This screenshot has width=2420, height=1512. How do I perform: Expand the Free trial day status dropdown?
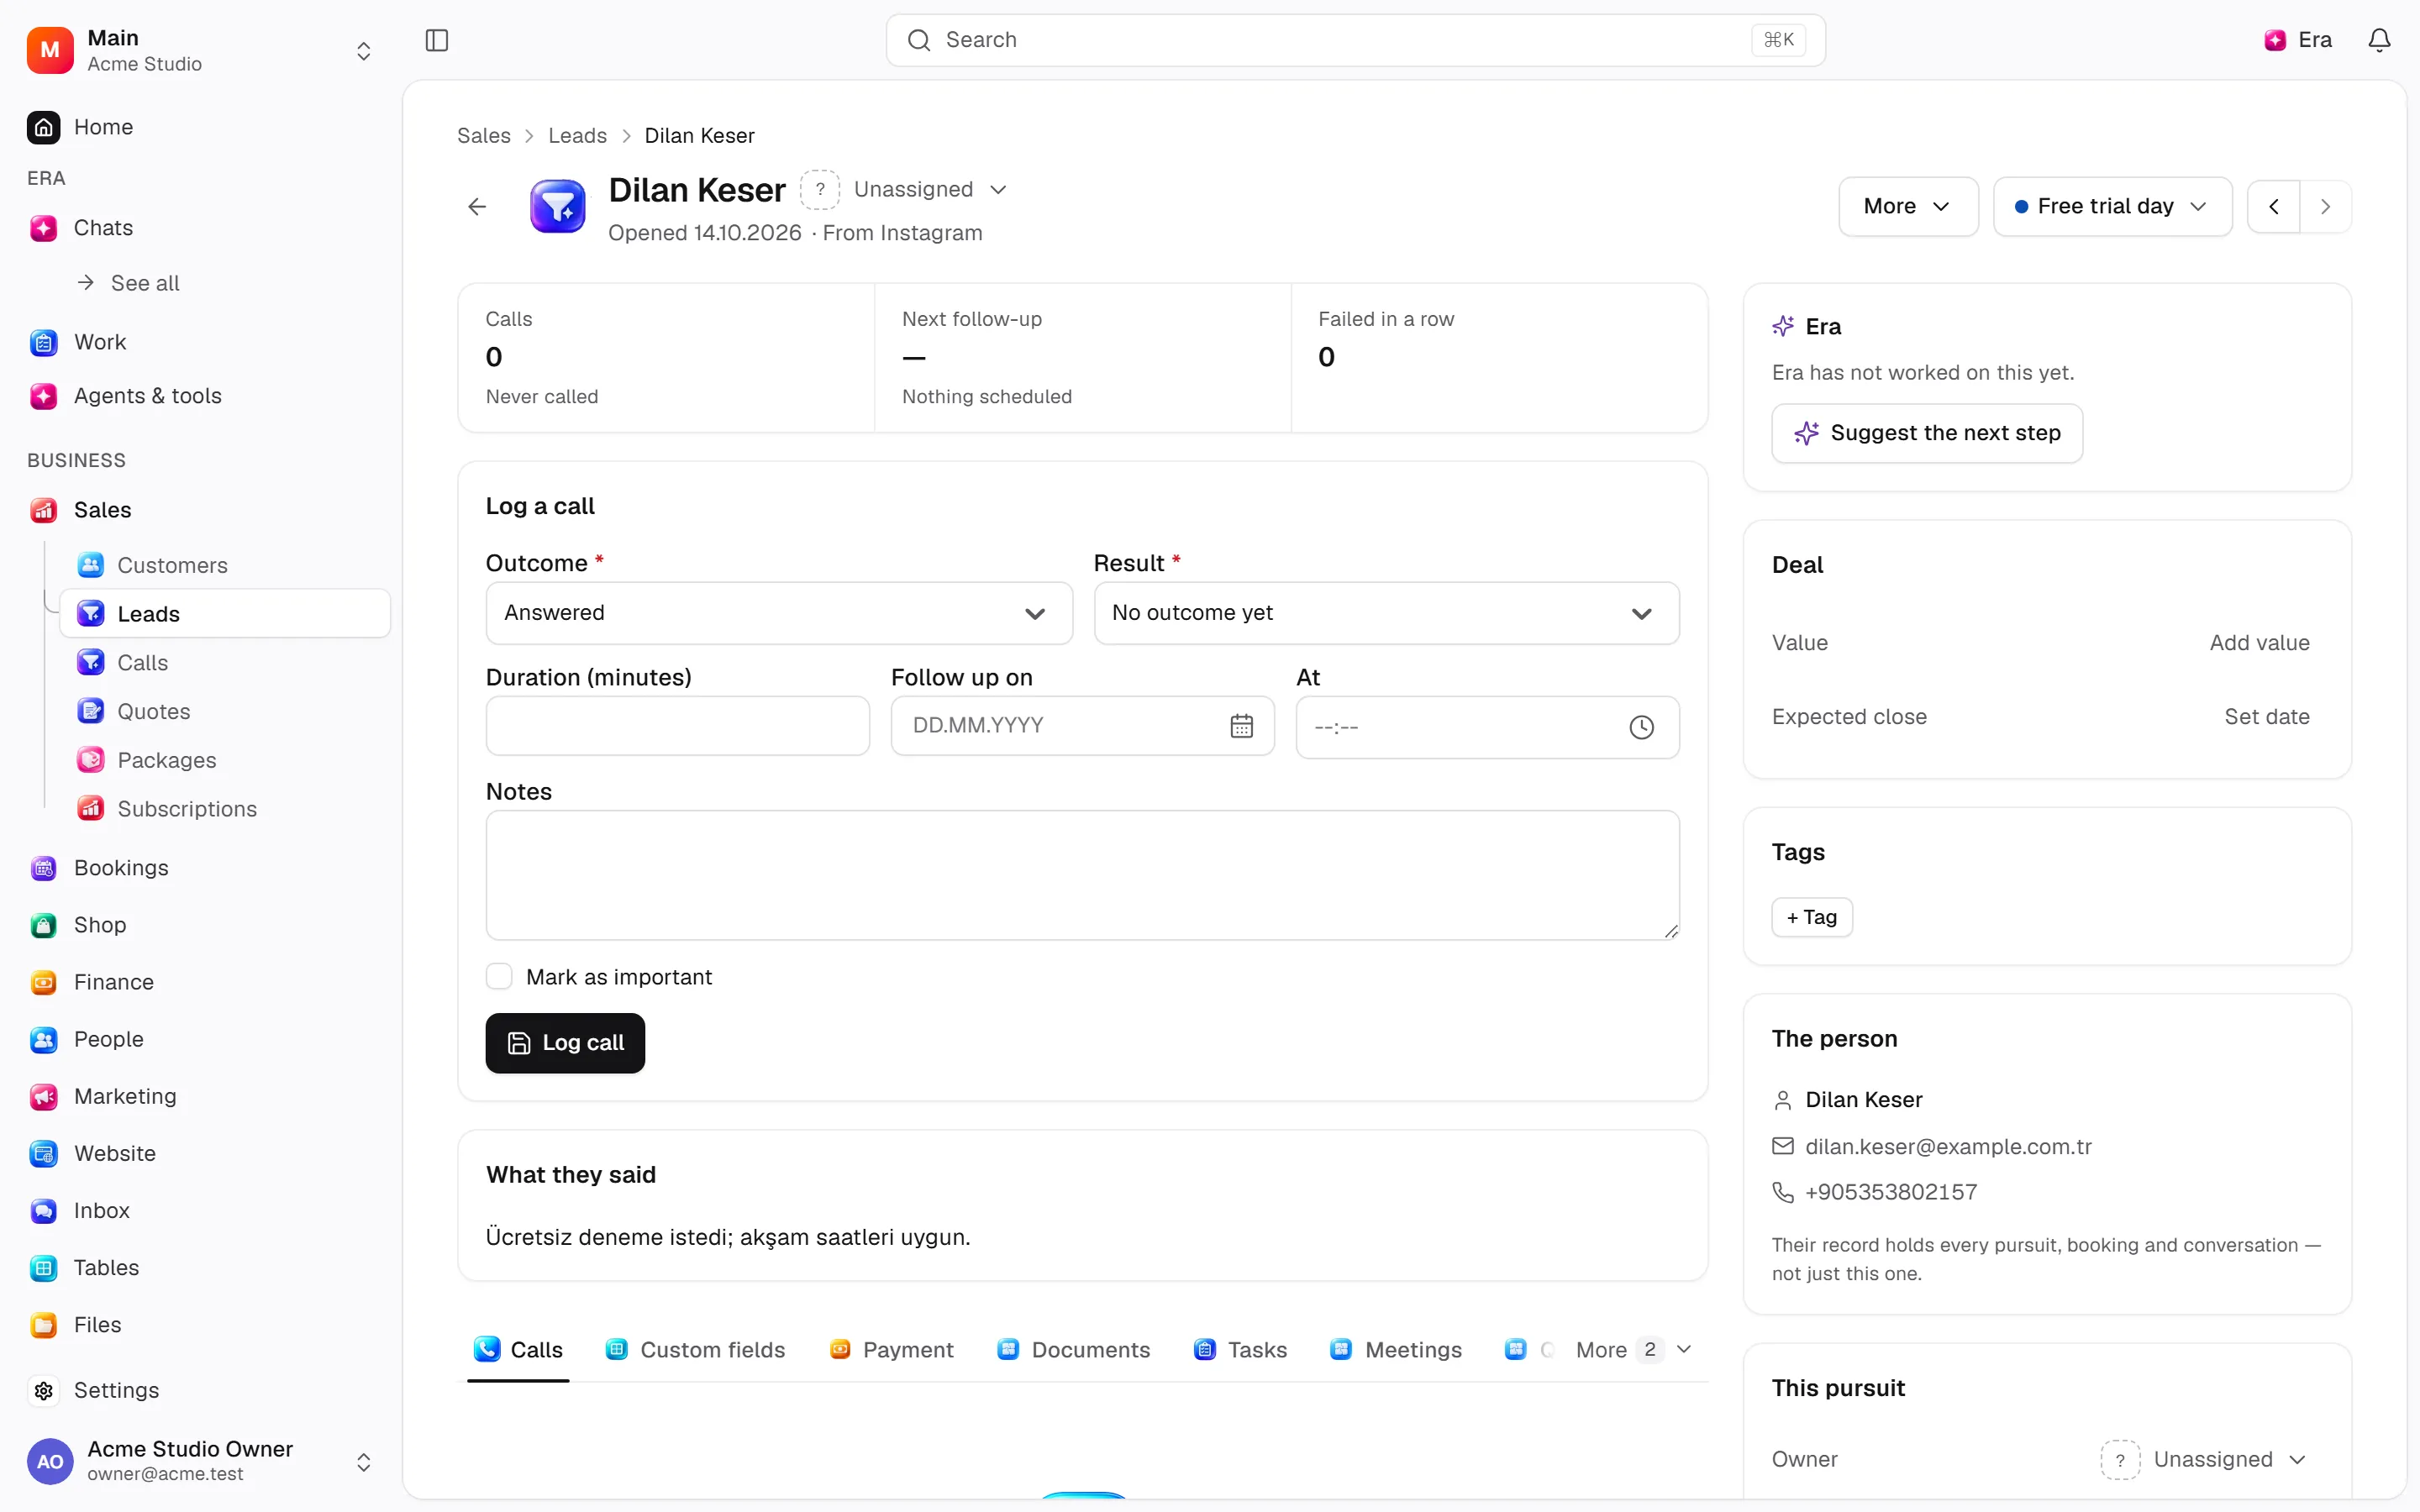click(x=2112, y=207)
